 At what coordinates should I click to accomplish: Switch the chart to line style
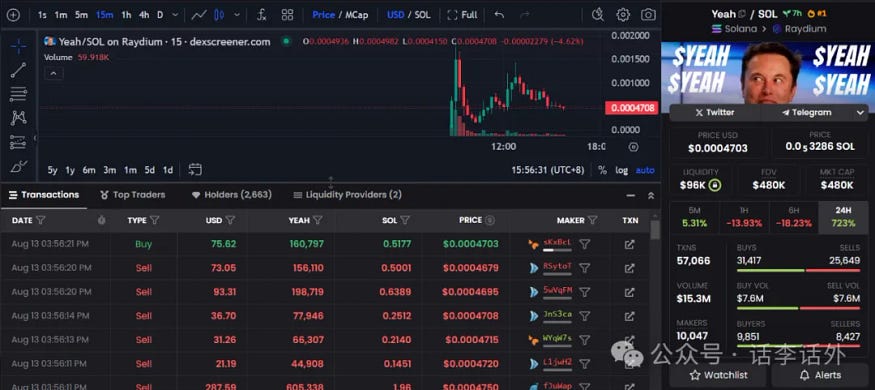coord(199,15)
